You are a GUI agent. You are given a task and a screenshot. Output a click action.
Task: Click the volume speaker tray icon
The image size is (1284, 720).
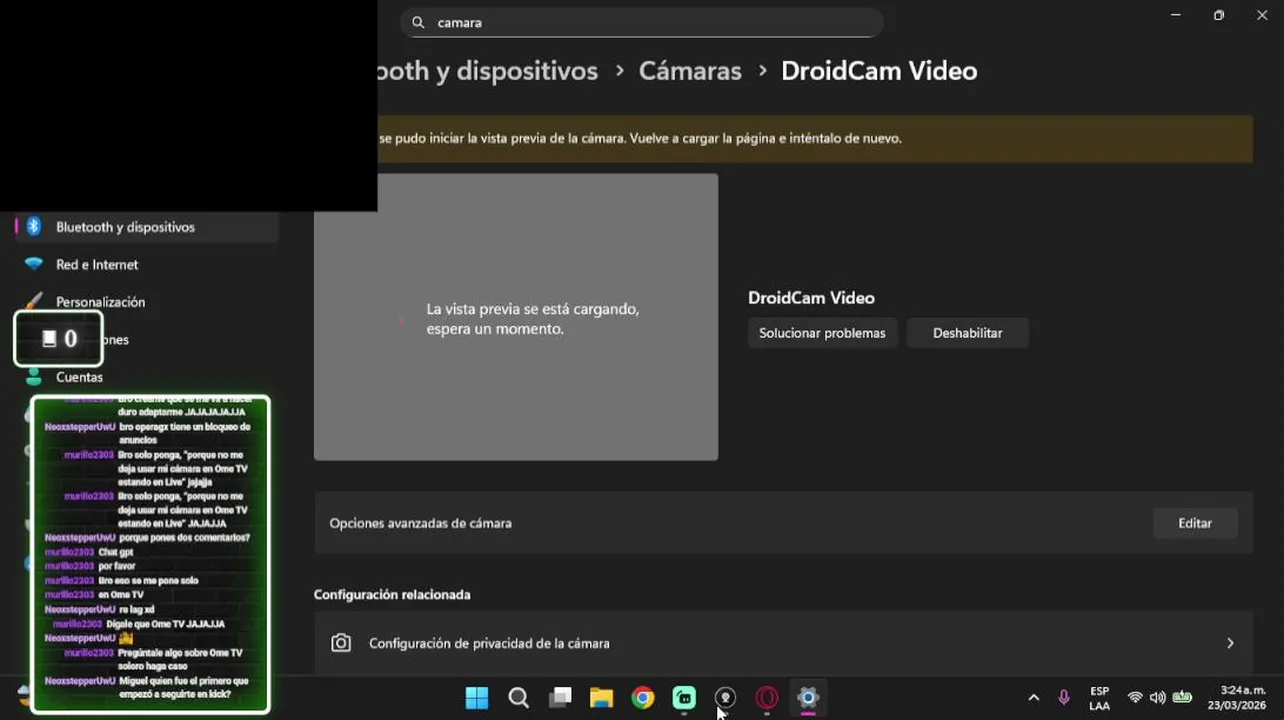point(1158,698)
